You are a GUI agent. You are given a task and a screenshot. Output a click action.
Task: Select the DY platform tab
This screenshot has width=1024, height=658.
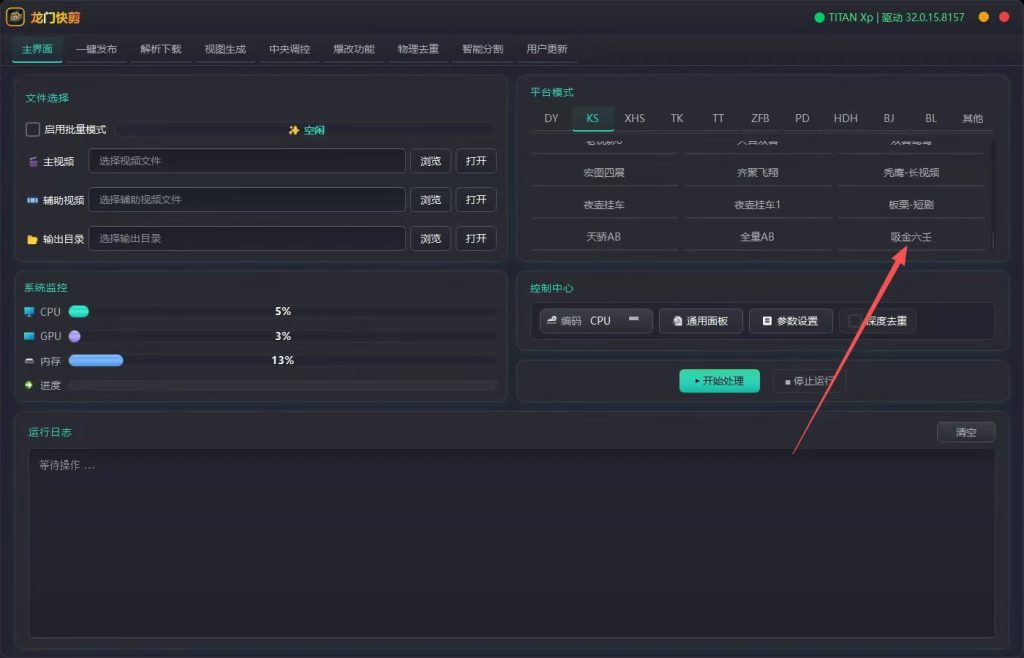(551, 118)
